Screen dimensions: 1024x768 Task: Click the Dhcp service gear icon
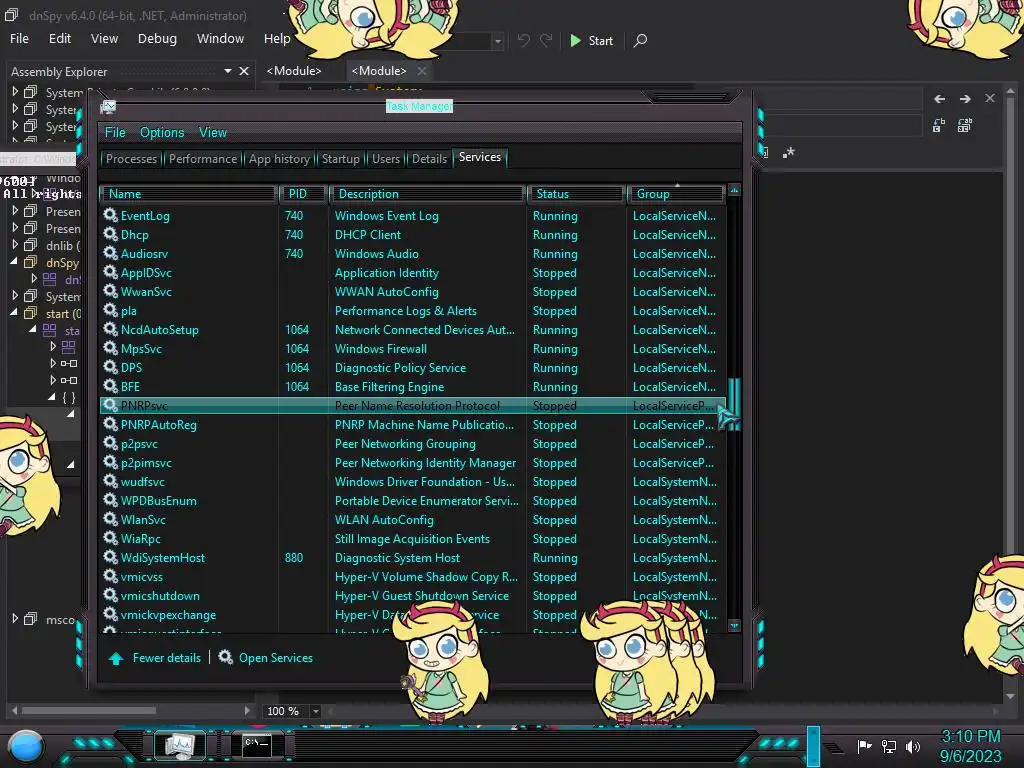[110, 234]
